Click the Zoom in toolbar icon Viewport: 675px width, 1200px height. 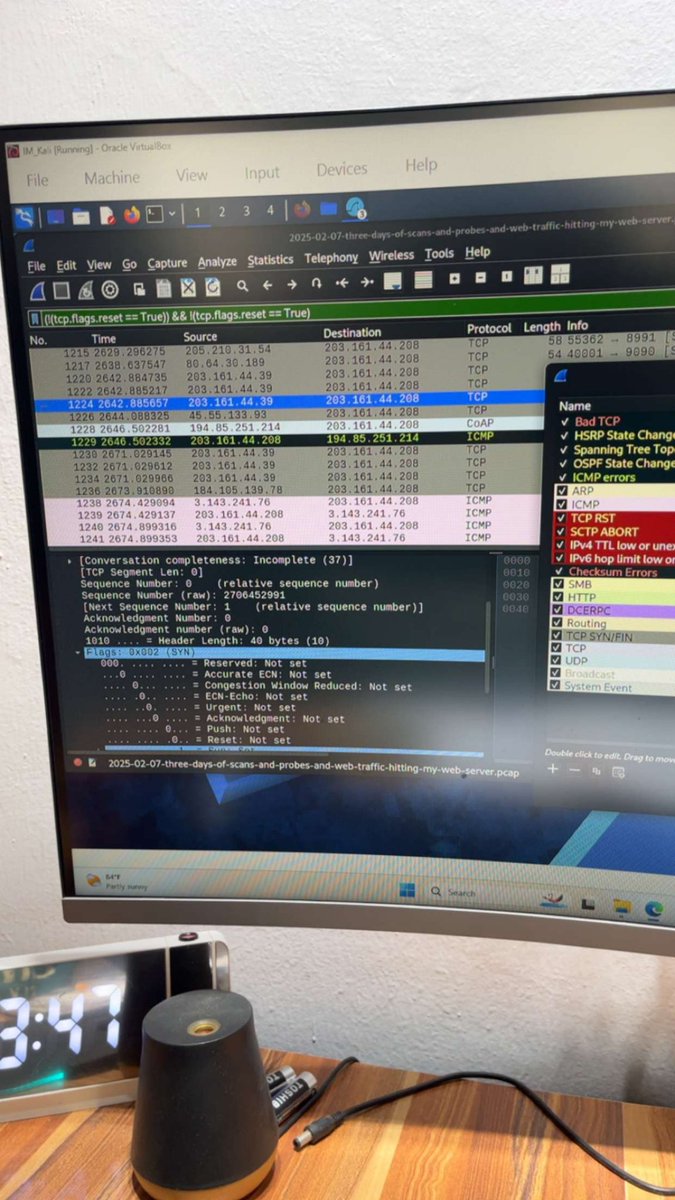coord(455,278)
